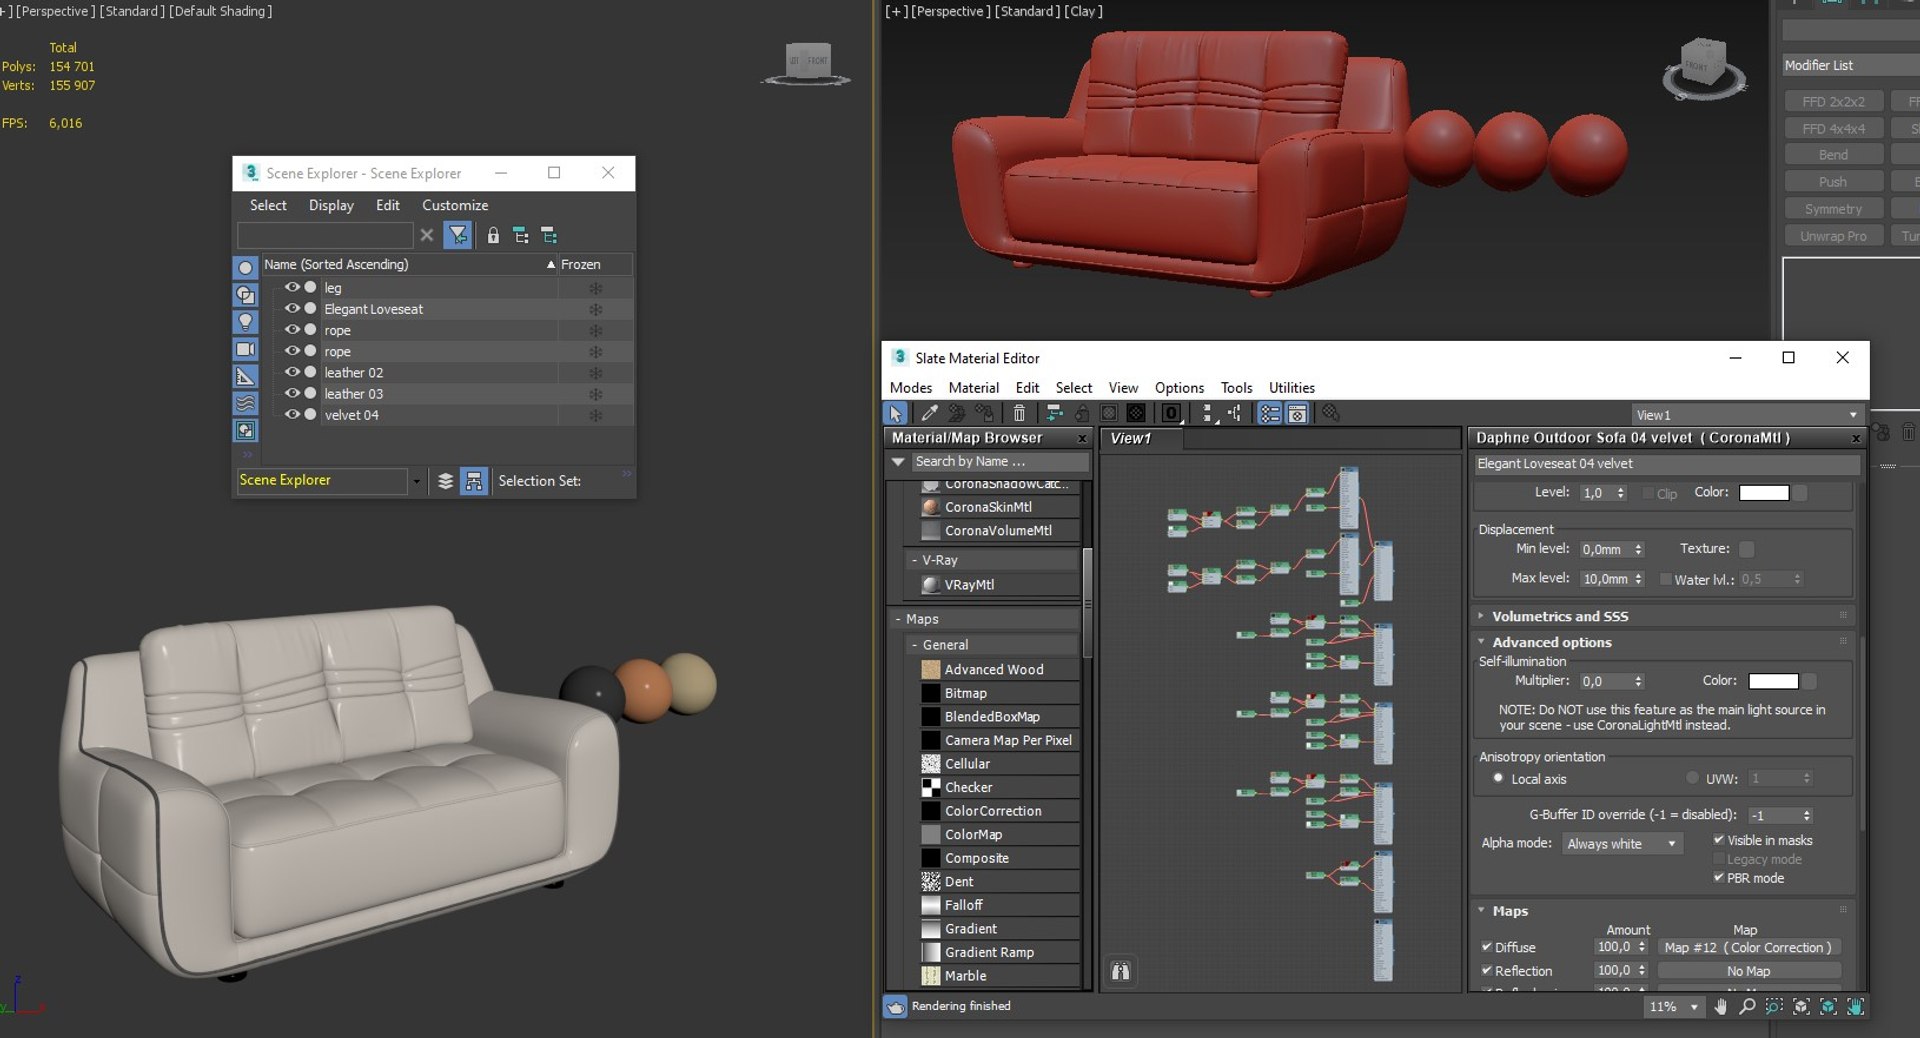Viewport: 1920px width, 1038px height.
Task: Assign material to selection icon in Slate toolbar
Action: tap(985, 414)
